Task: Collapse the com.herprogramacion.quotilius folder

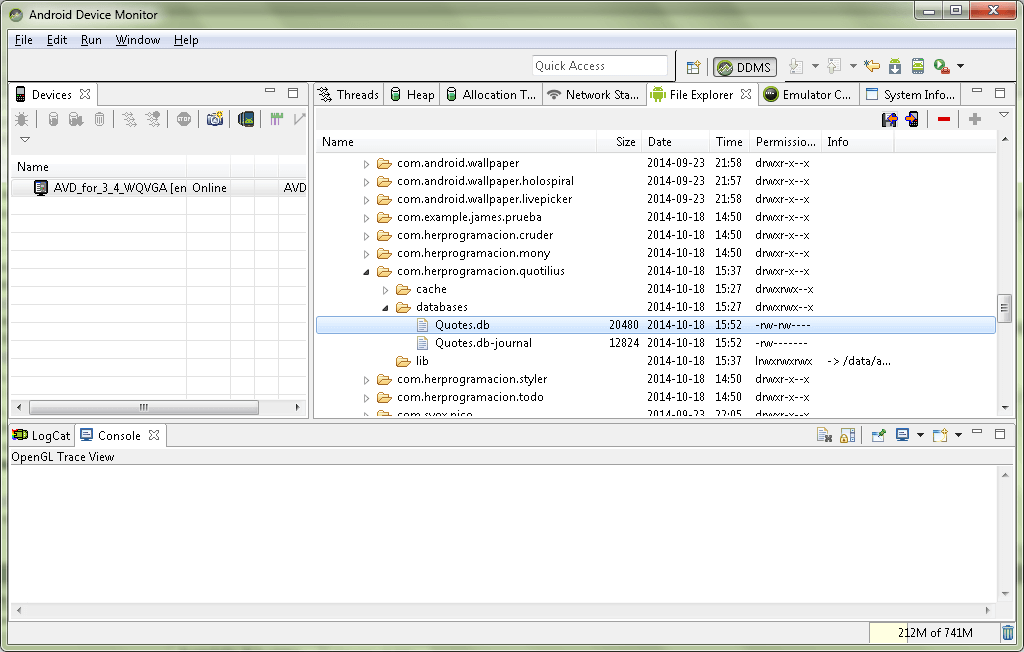Action: click(x=366, y=272)
